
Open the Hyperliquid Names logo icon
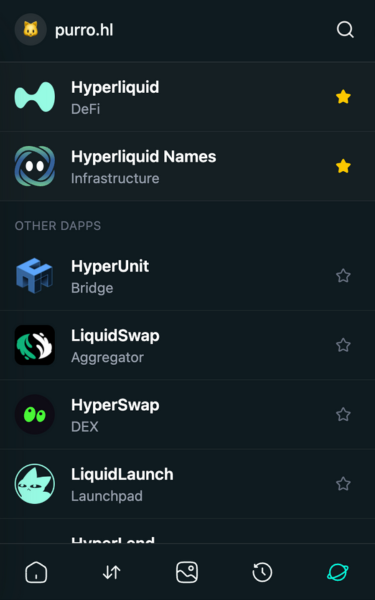[x=35, y=166]
